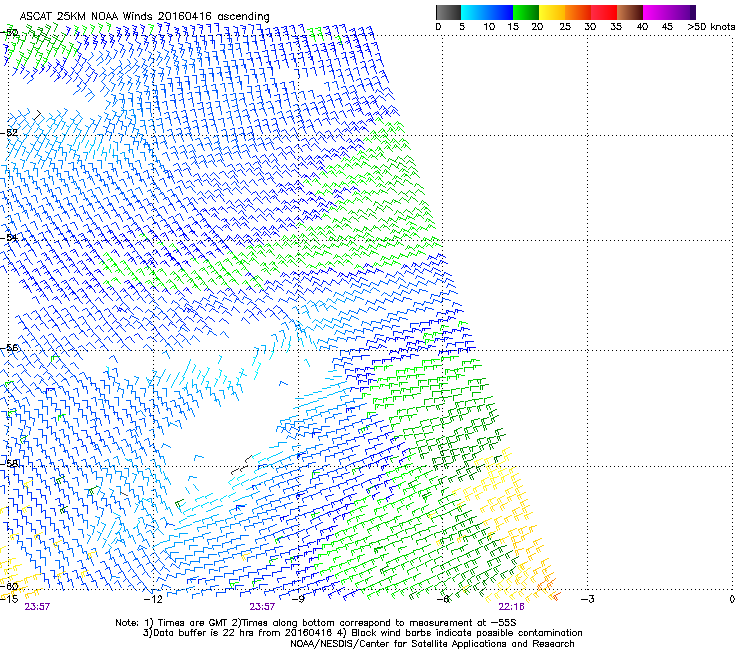
Task: Click the green 15-20 knots color bar segment
Action: pyautogui.click(x=526, y=12)
